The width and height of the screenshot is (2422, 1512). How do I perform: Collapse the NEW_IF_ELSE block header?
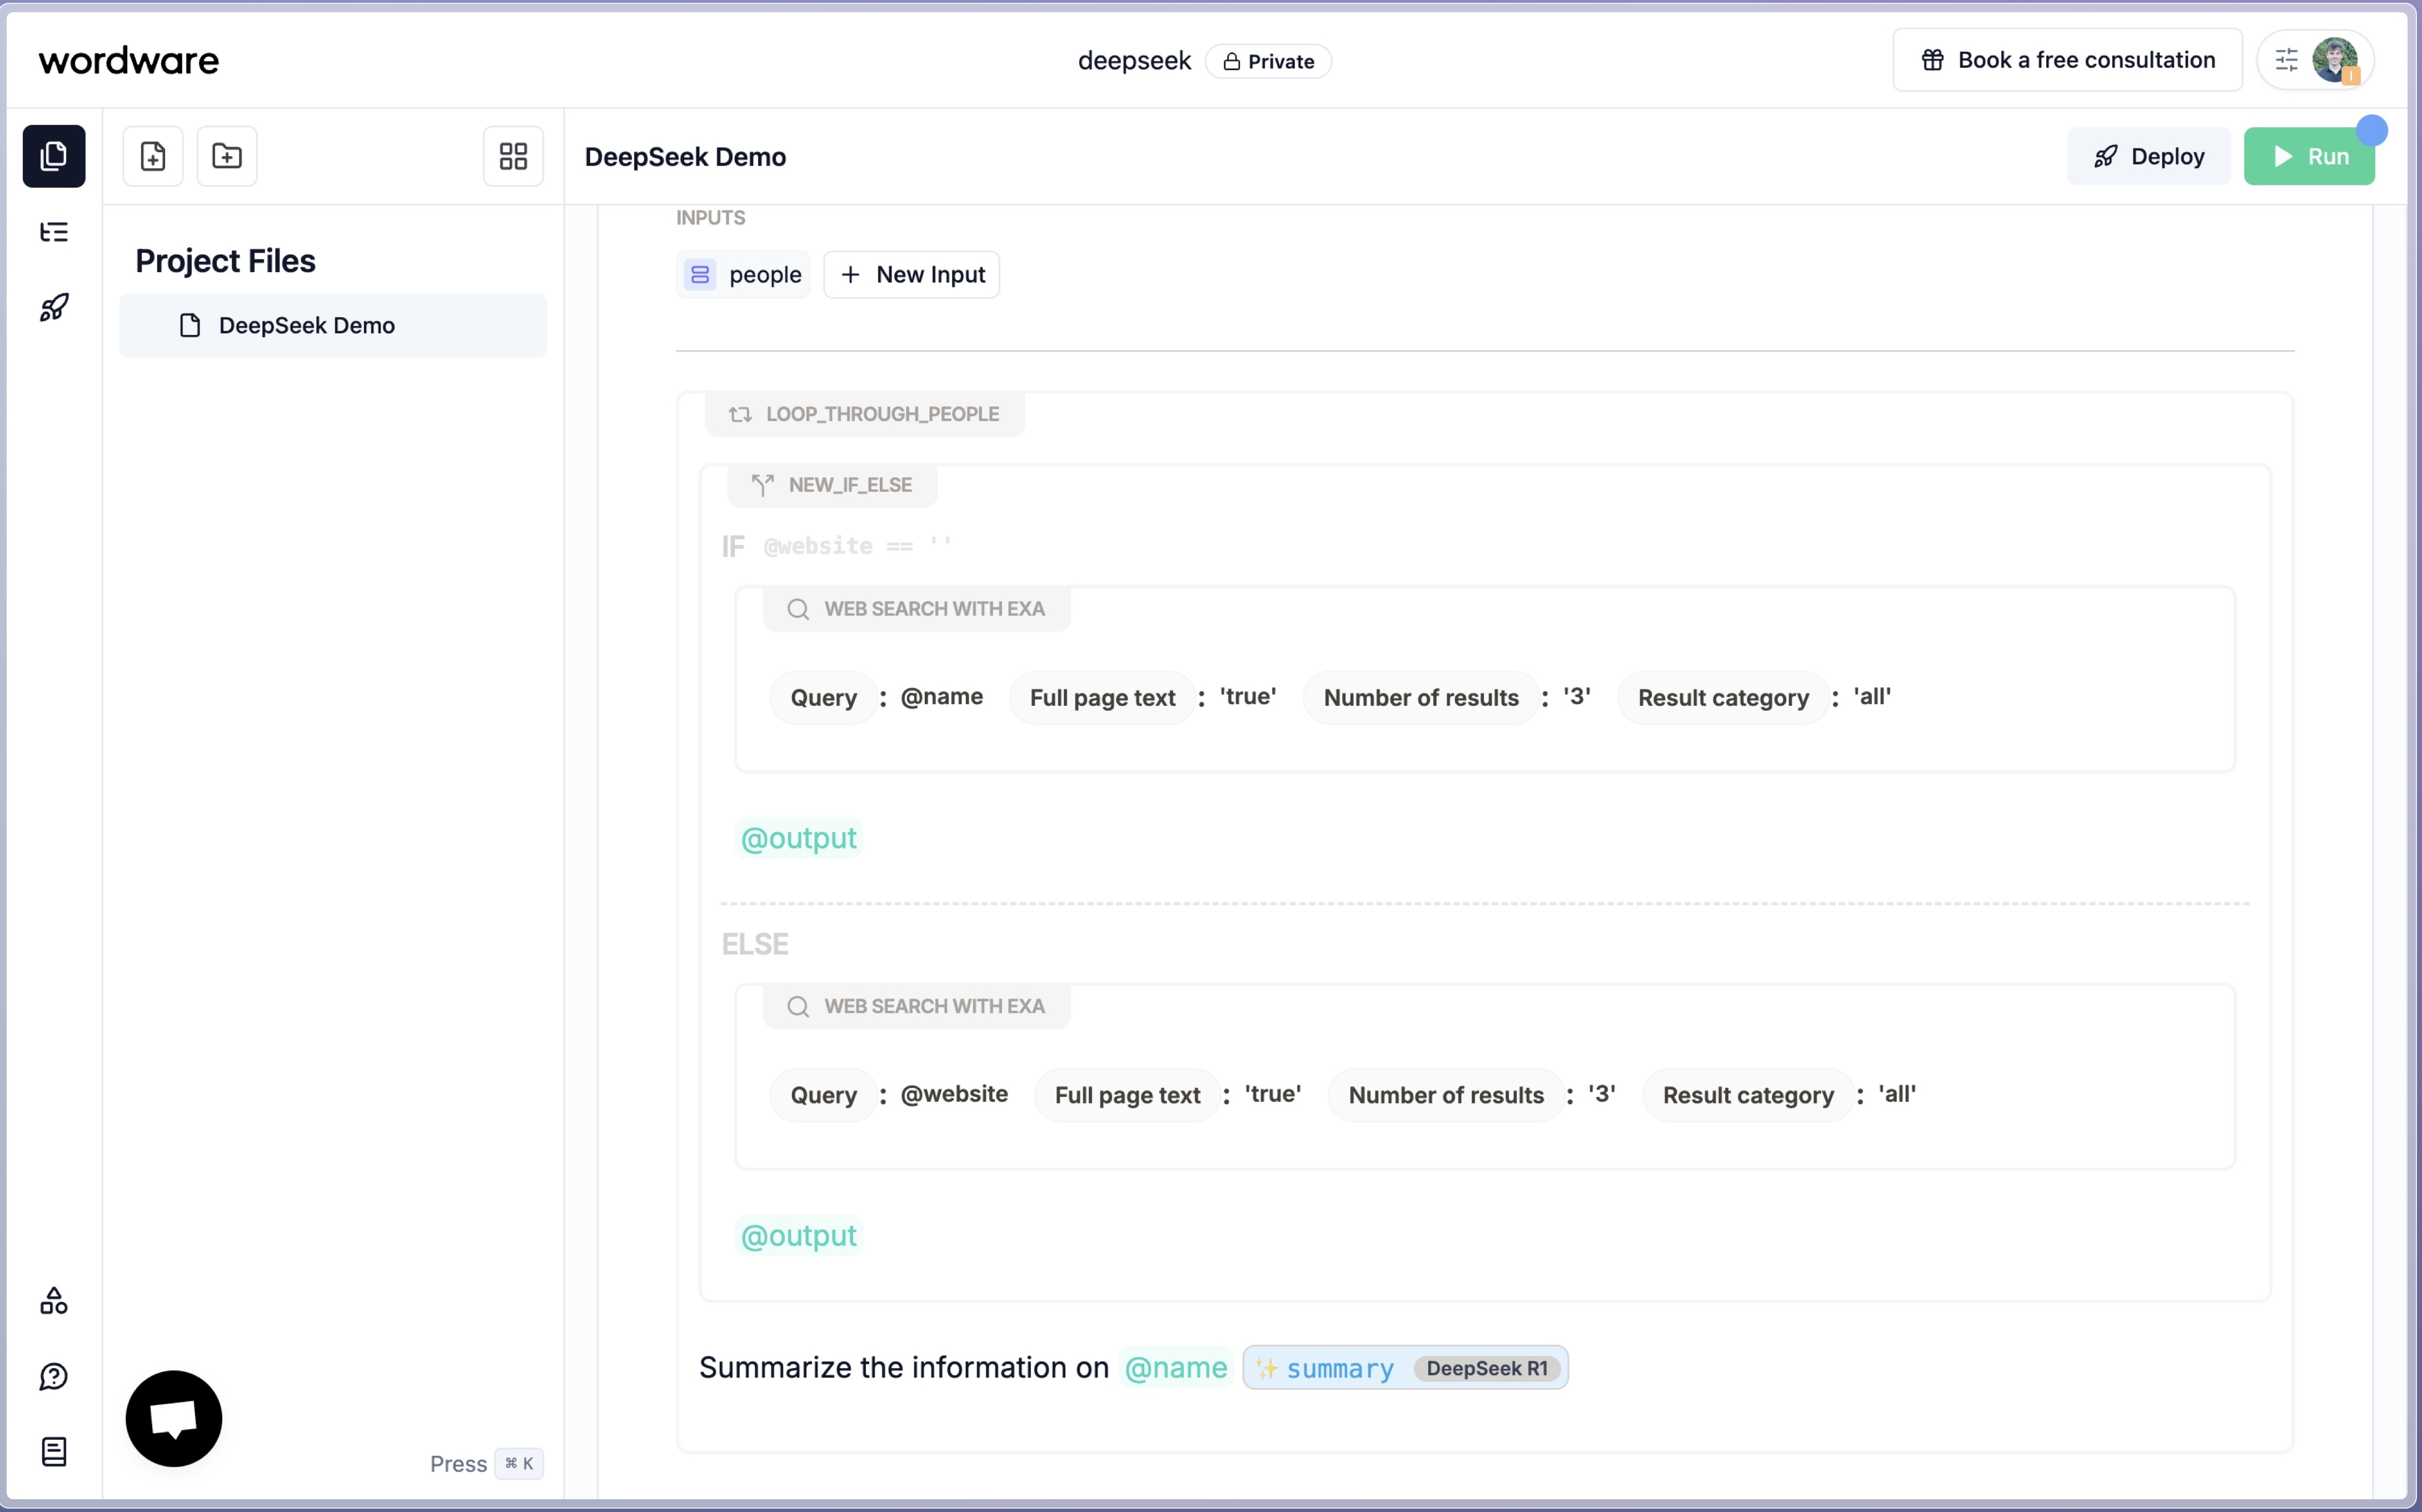coord(832,485)
